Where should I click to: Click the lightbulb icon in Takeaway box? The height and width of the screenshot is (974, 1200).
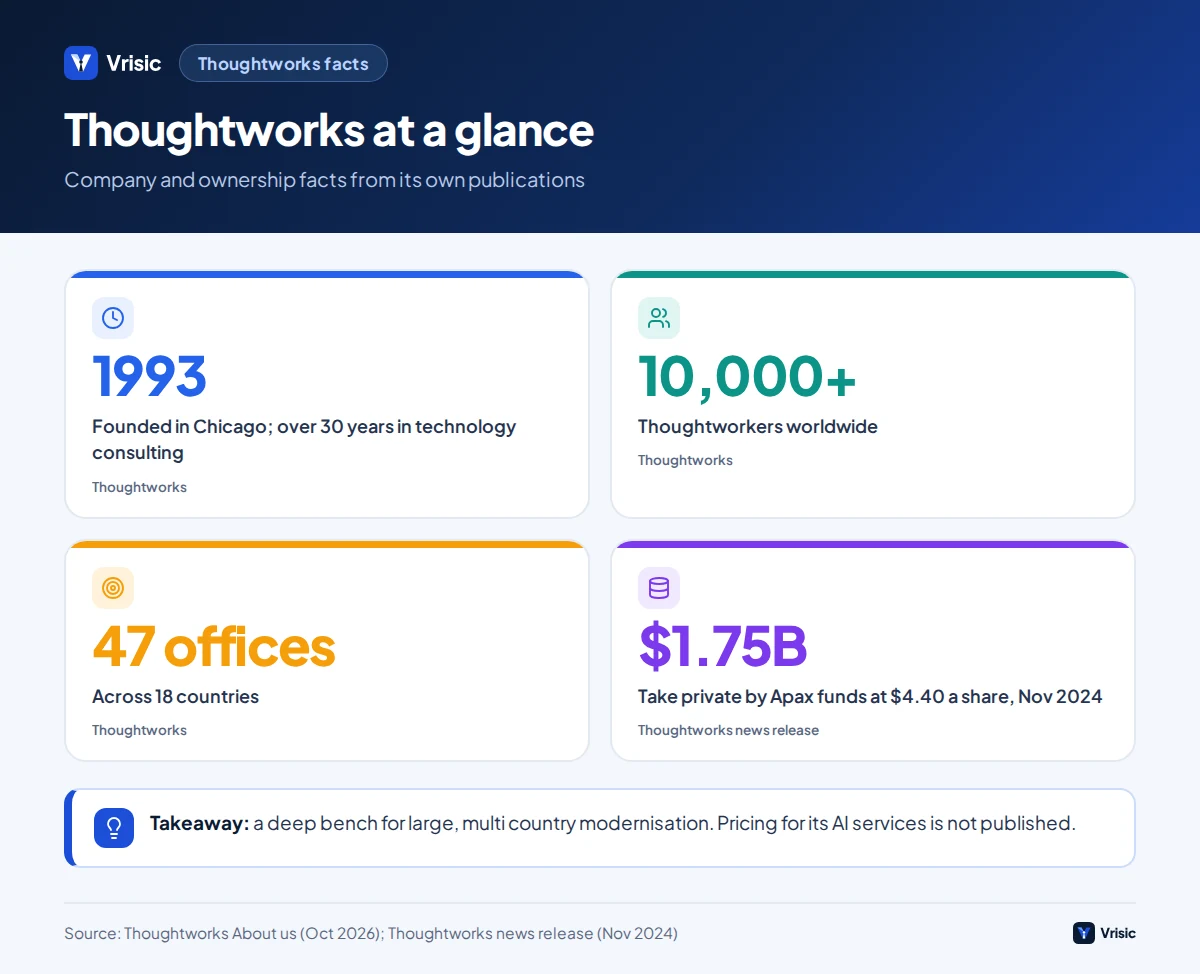coord(114,828)
